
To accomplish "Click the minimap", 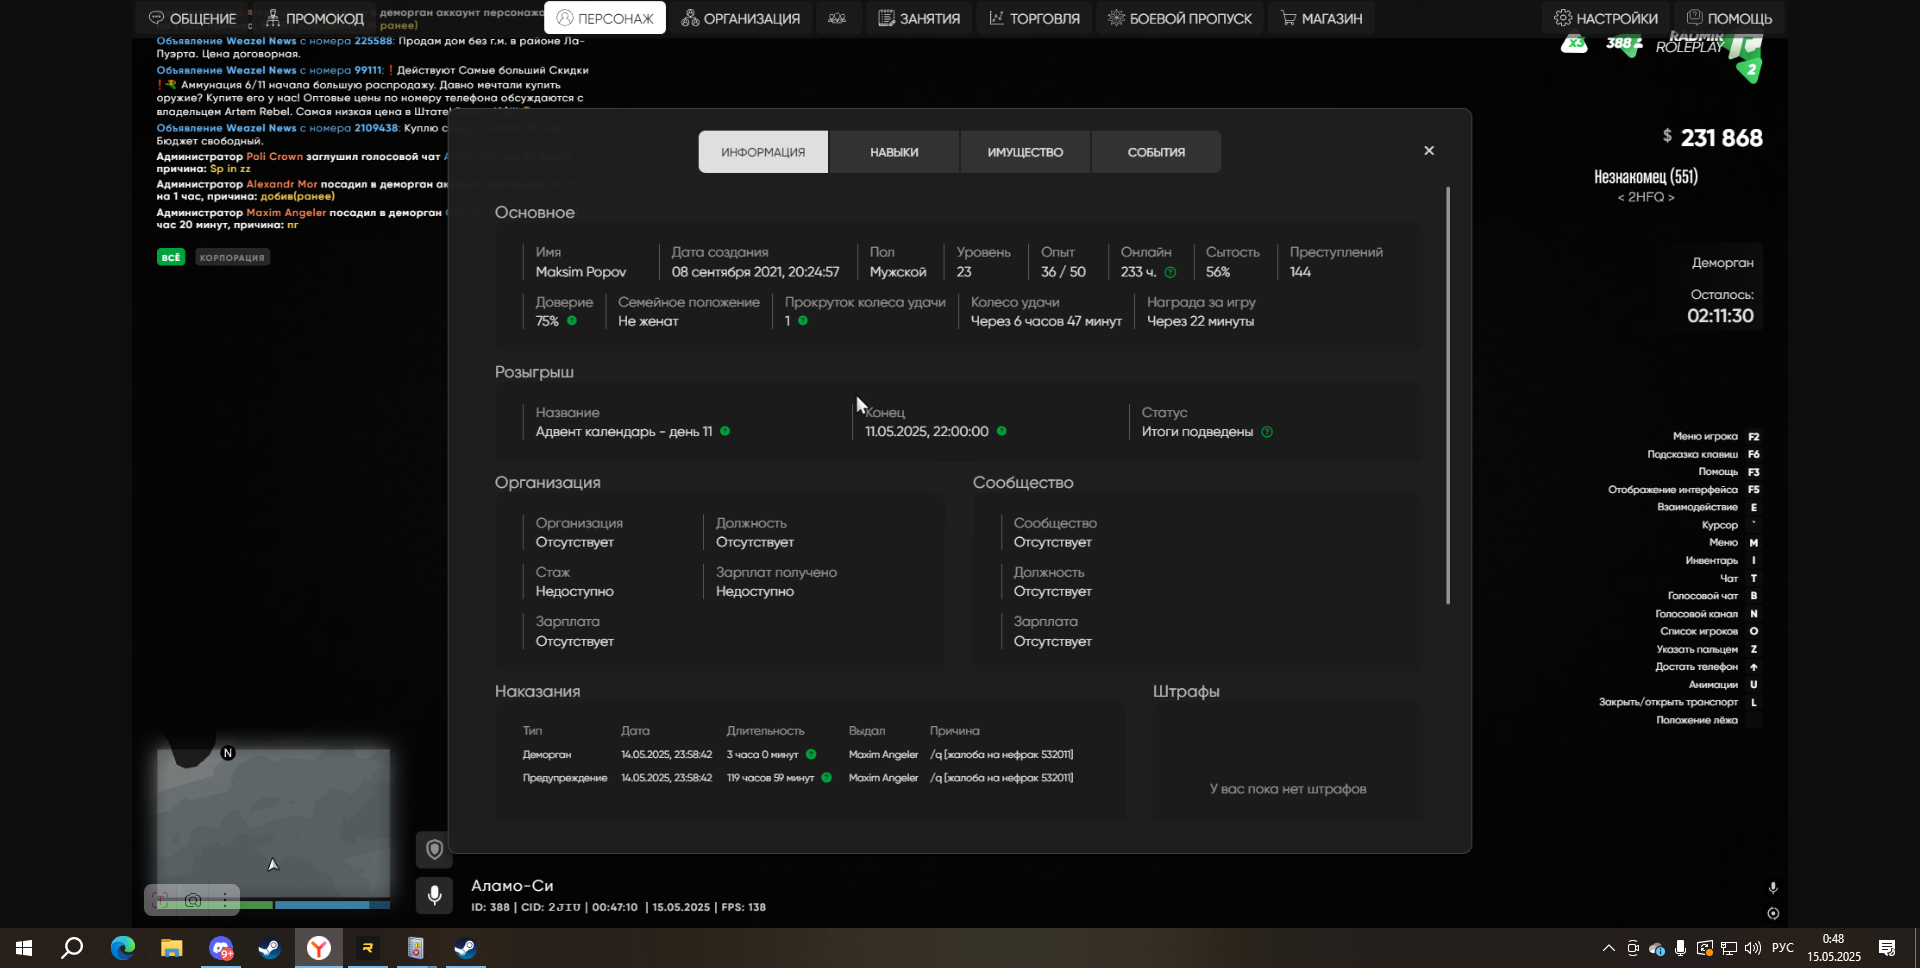I will point(273,822).
